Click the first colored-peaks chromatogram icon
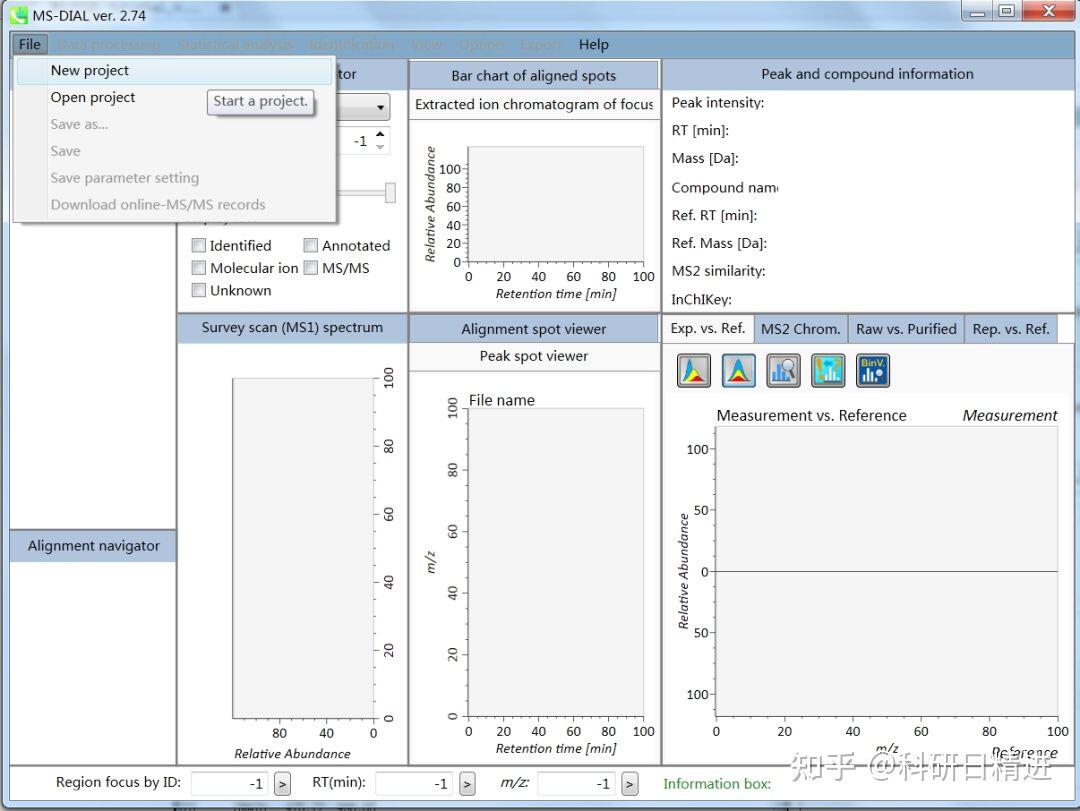The width and height of the screenshot is (1080, 811). 694,371
